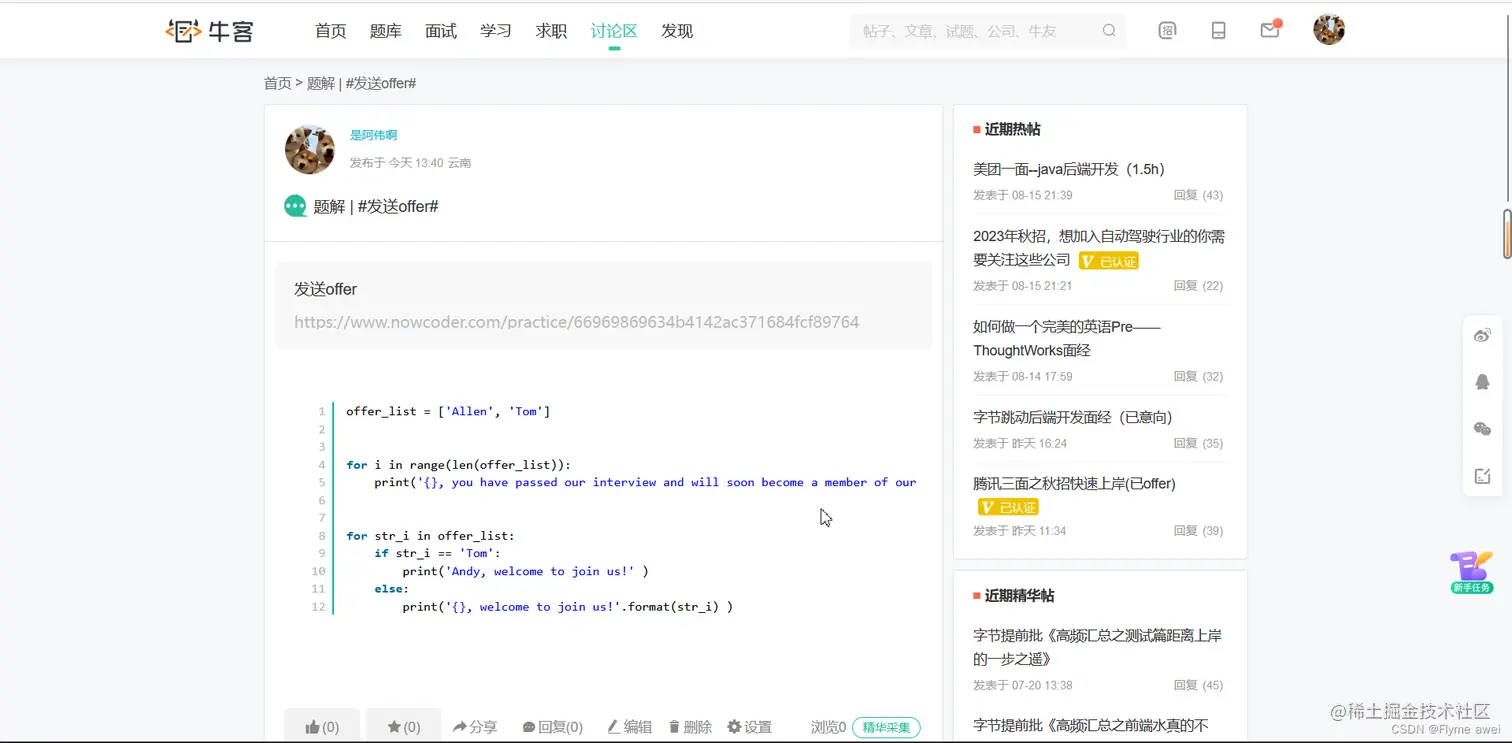Toggle the thumbs-up like on the post
Screen dimensions: 1512x743
pyautogui.click(x=322, y=727)
